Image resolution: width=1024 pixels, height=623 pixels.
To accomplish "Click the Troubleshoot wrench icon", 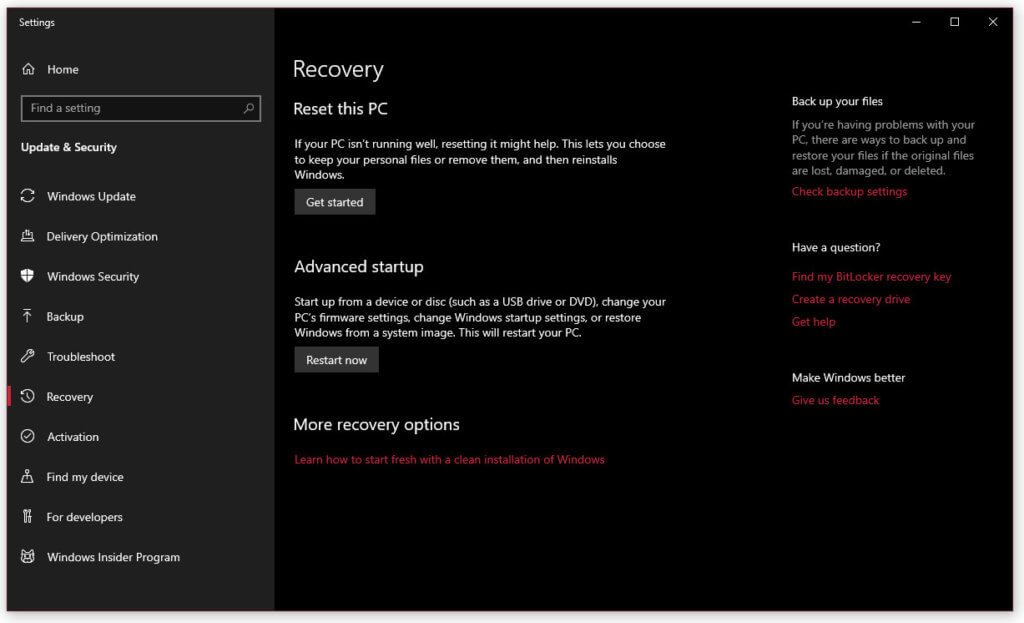I will [x=27, y=356].
